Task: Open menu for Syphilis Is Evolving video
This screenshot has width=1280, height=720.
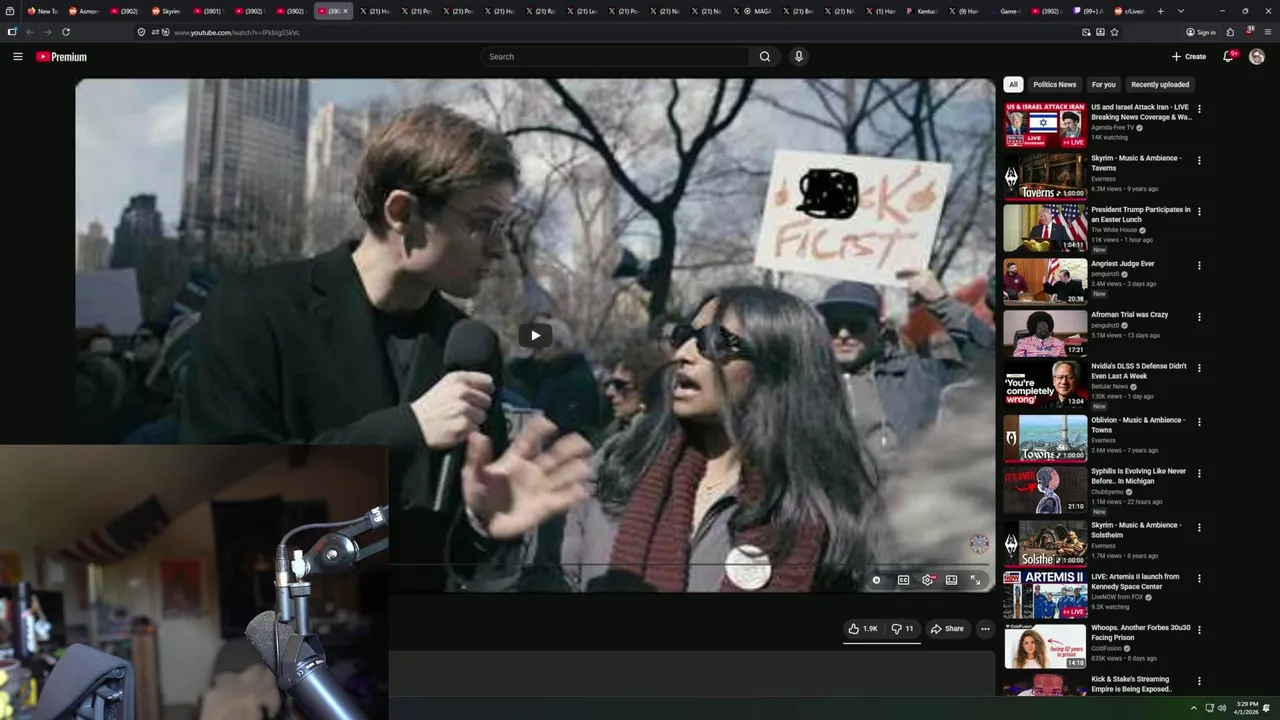Action: [1199, 473]
